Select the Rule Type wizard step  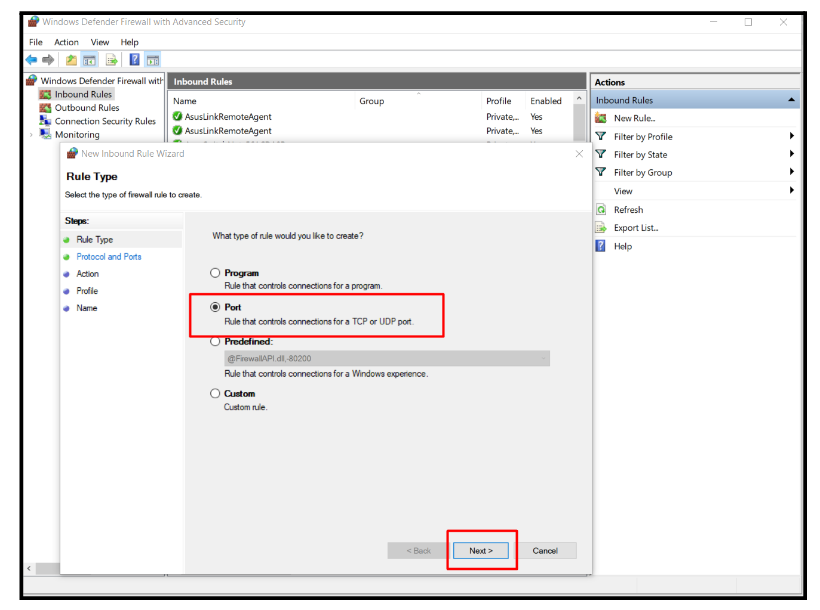coord(95,240)
